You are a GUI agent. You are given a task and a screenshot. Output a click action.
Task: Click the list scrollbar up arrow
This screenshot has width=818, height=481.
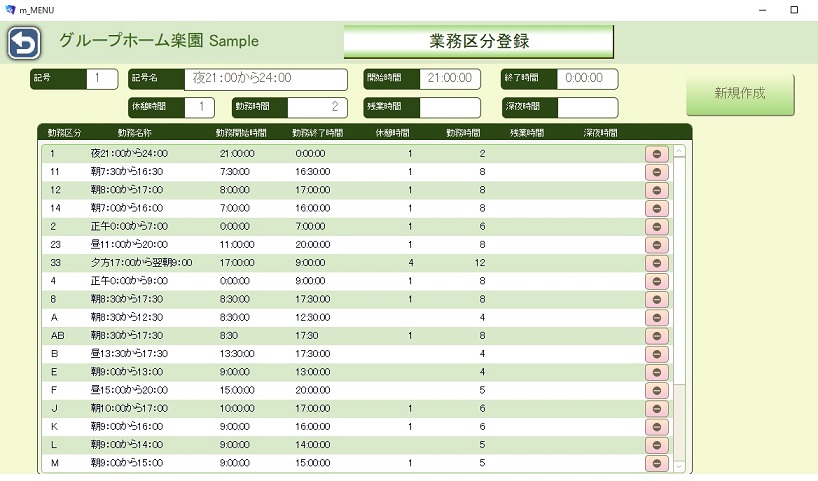(x=680, y=152)
